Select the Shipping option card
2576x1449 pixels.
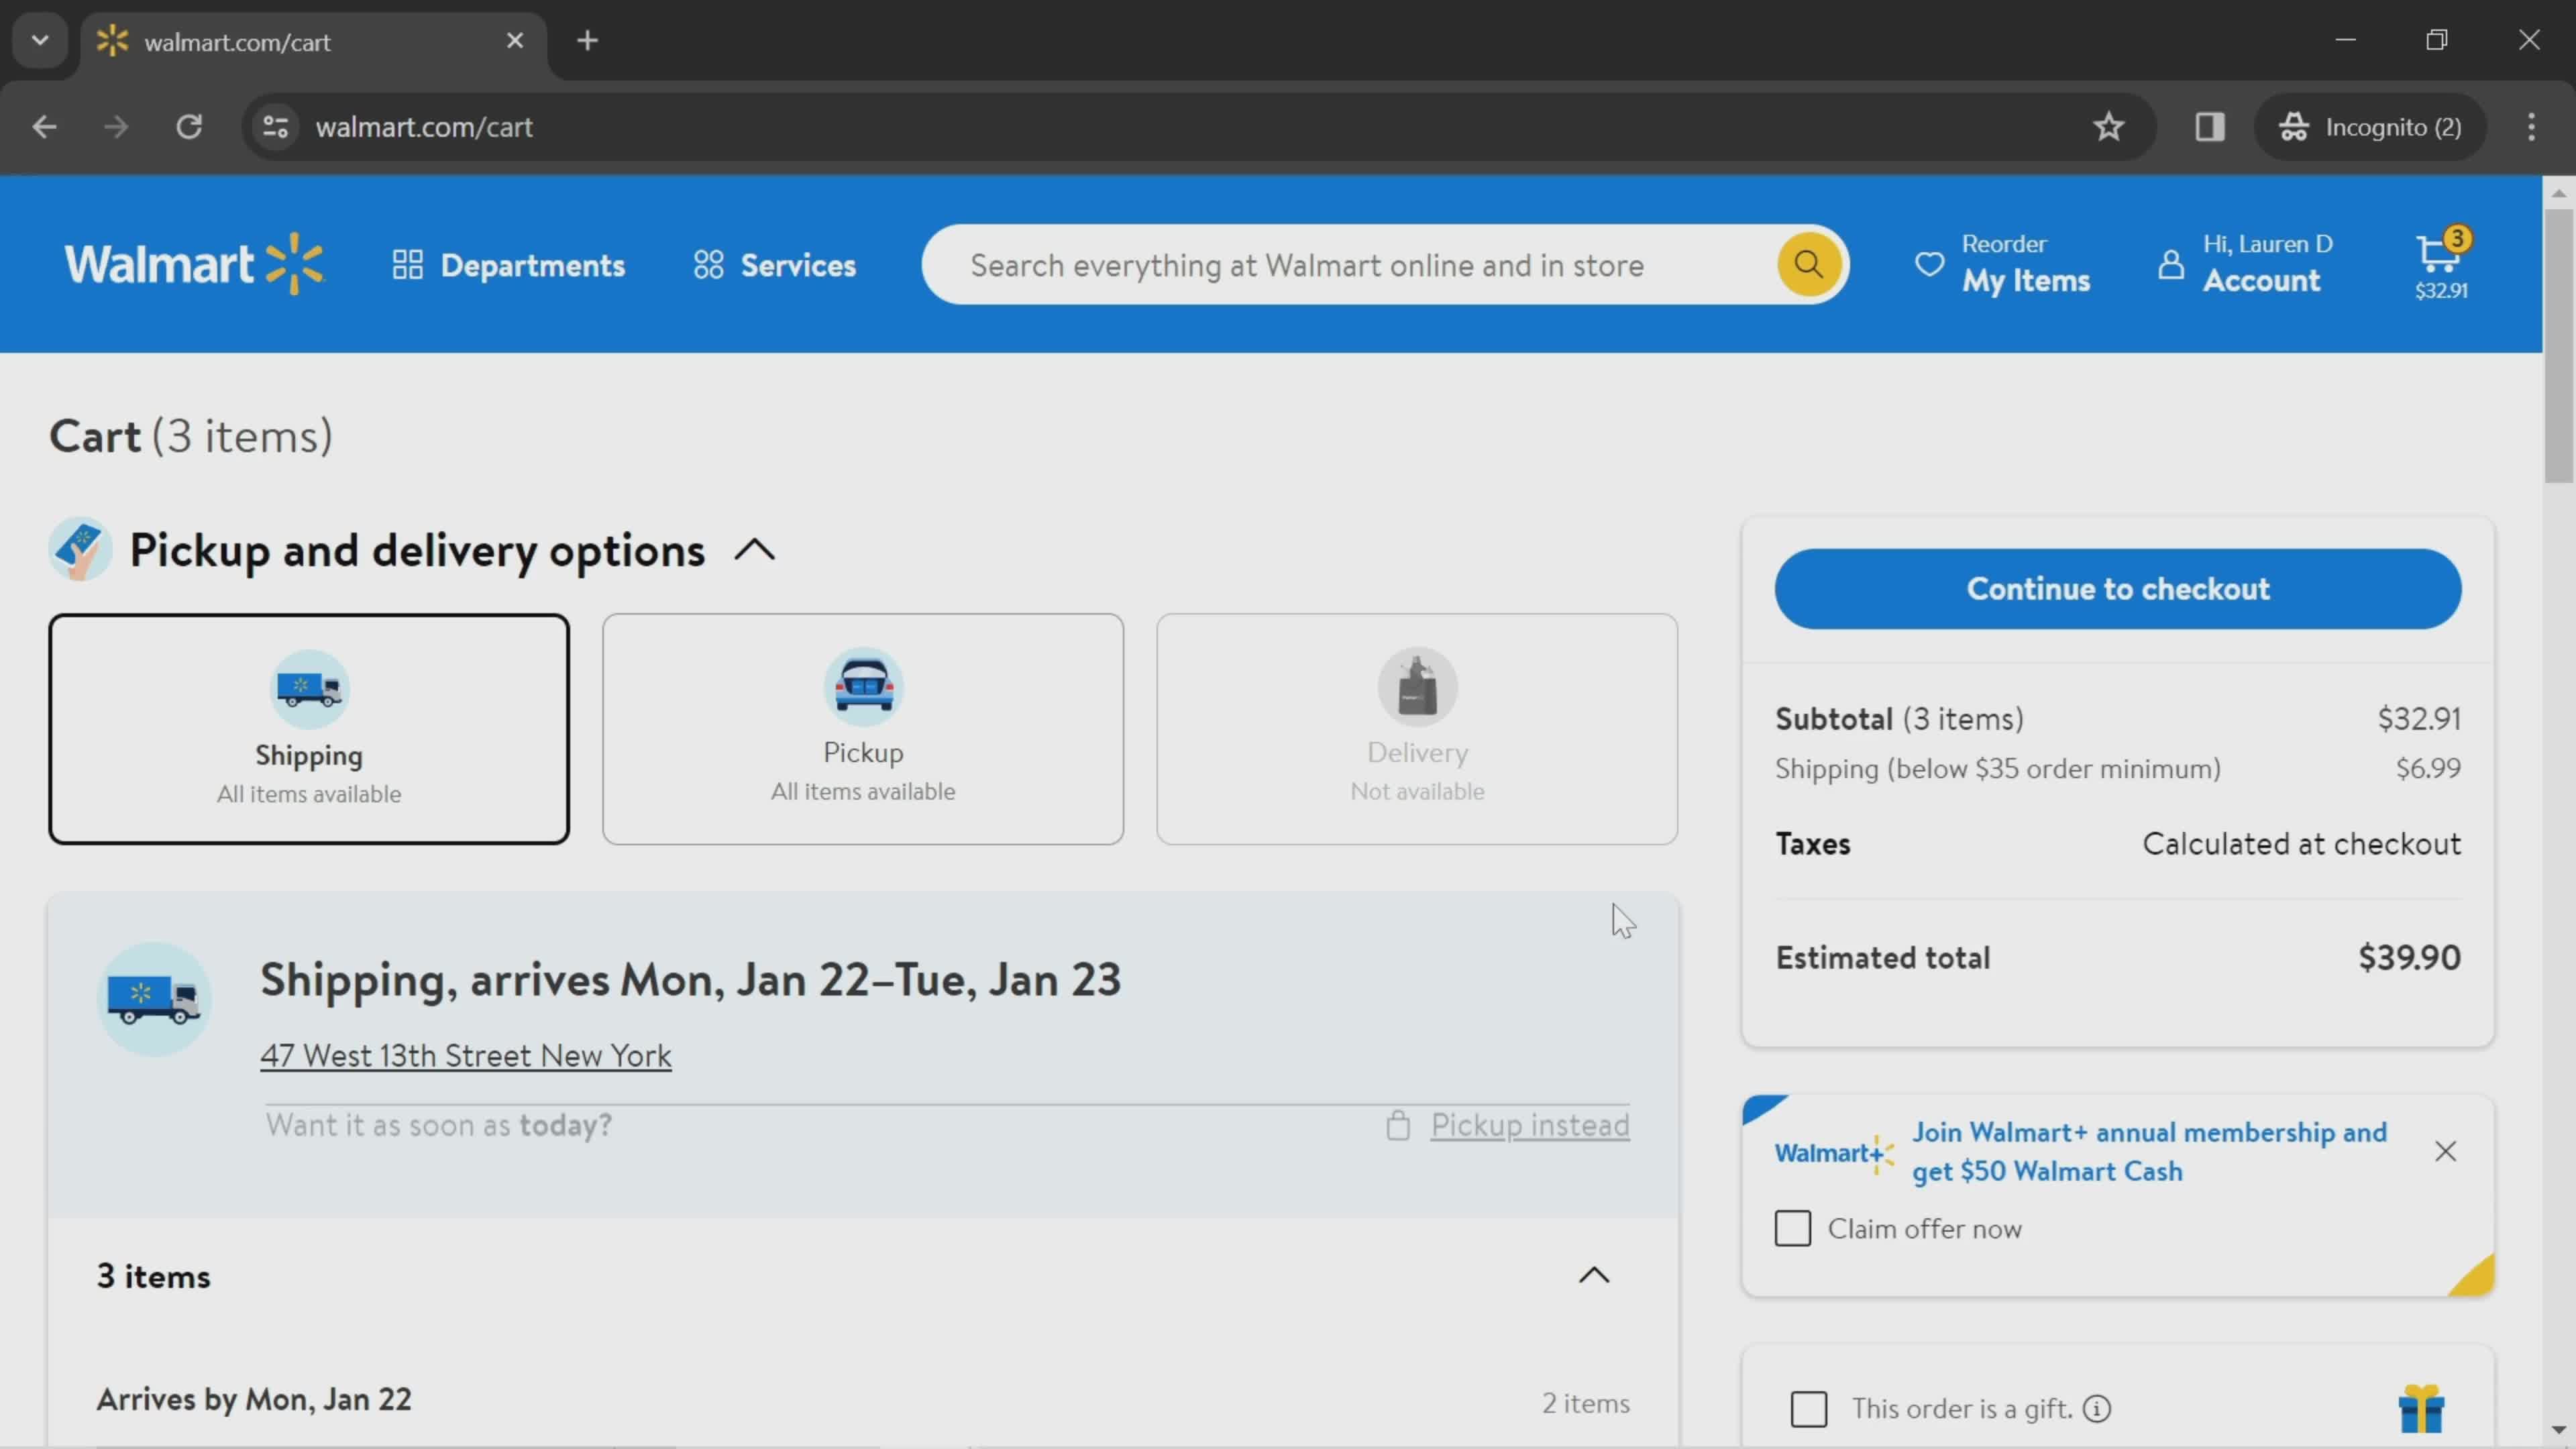pyautogui.click(x=309, y=729)
